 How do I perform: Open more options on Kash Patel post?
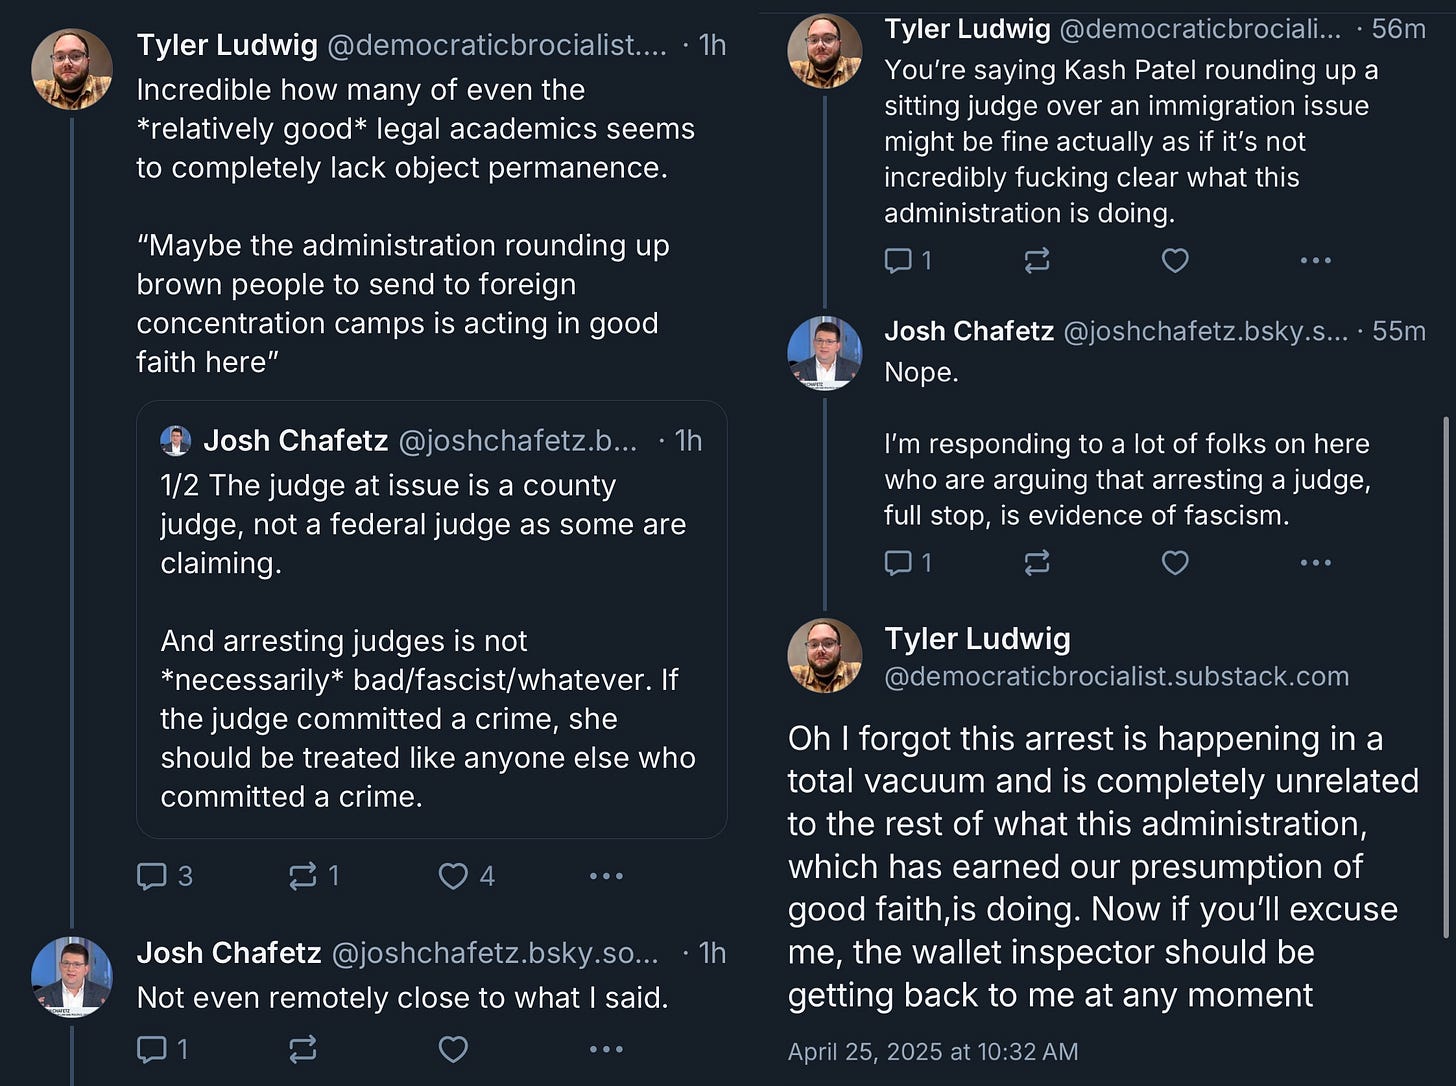tap(1315, 261)
